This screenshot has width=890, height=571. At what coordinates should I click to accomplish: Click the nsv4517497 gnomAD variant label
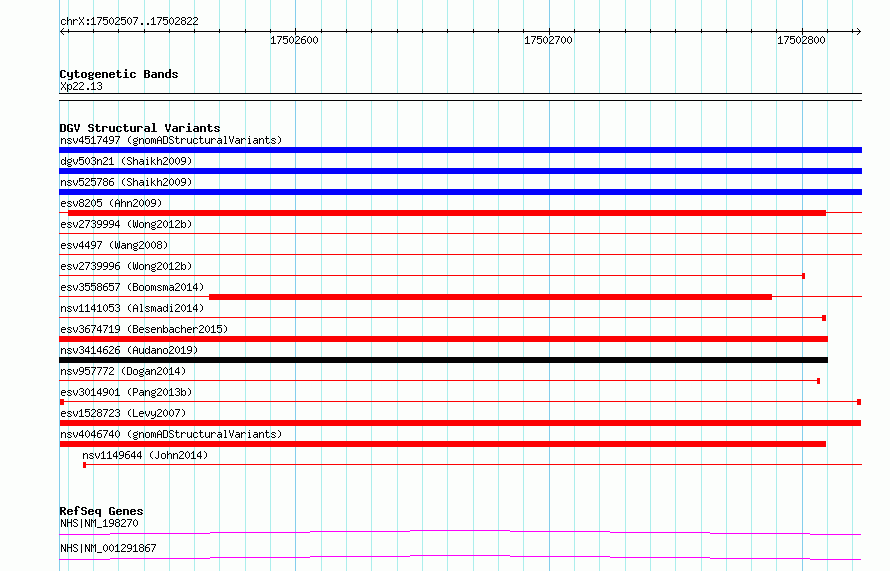click(171, 140)
